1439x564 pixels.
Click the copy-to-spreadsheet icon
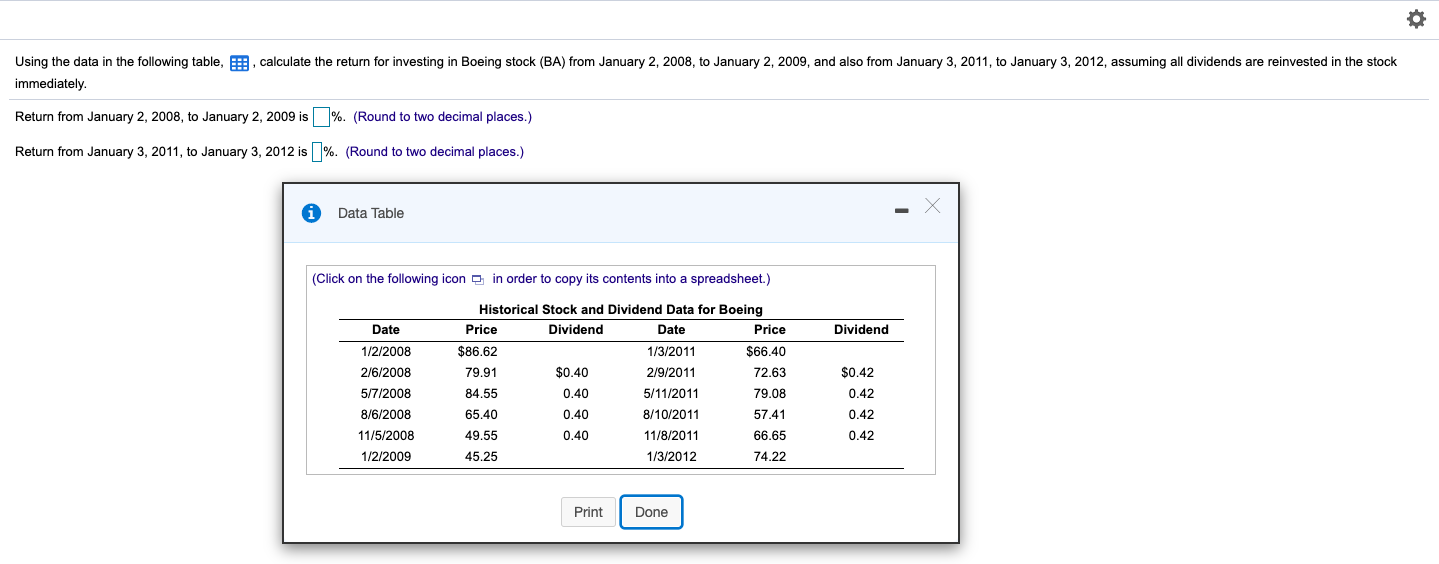[477, 279]
